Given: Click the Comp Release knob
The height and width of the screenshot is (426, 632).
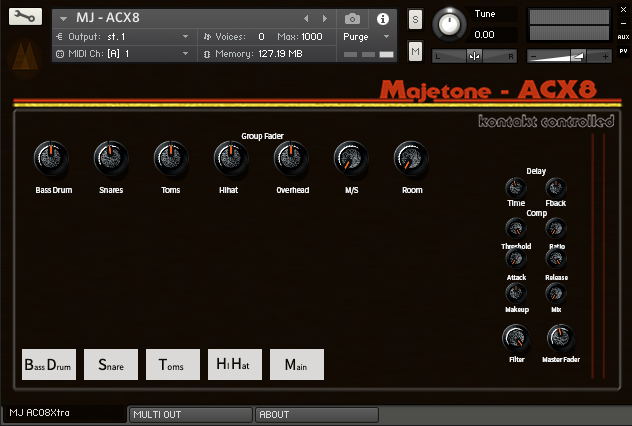Looking at the screenshot, I should coord(556,259).
